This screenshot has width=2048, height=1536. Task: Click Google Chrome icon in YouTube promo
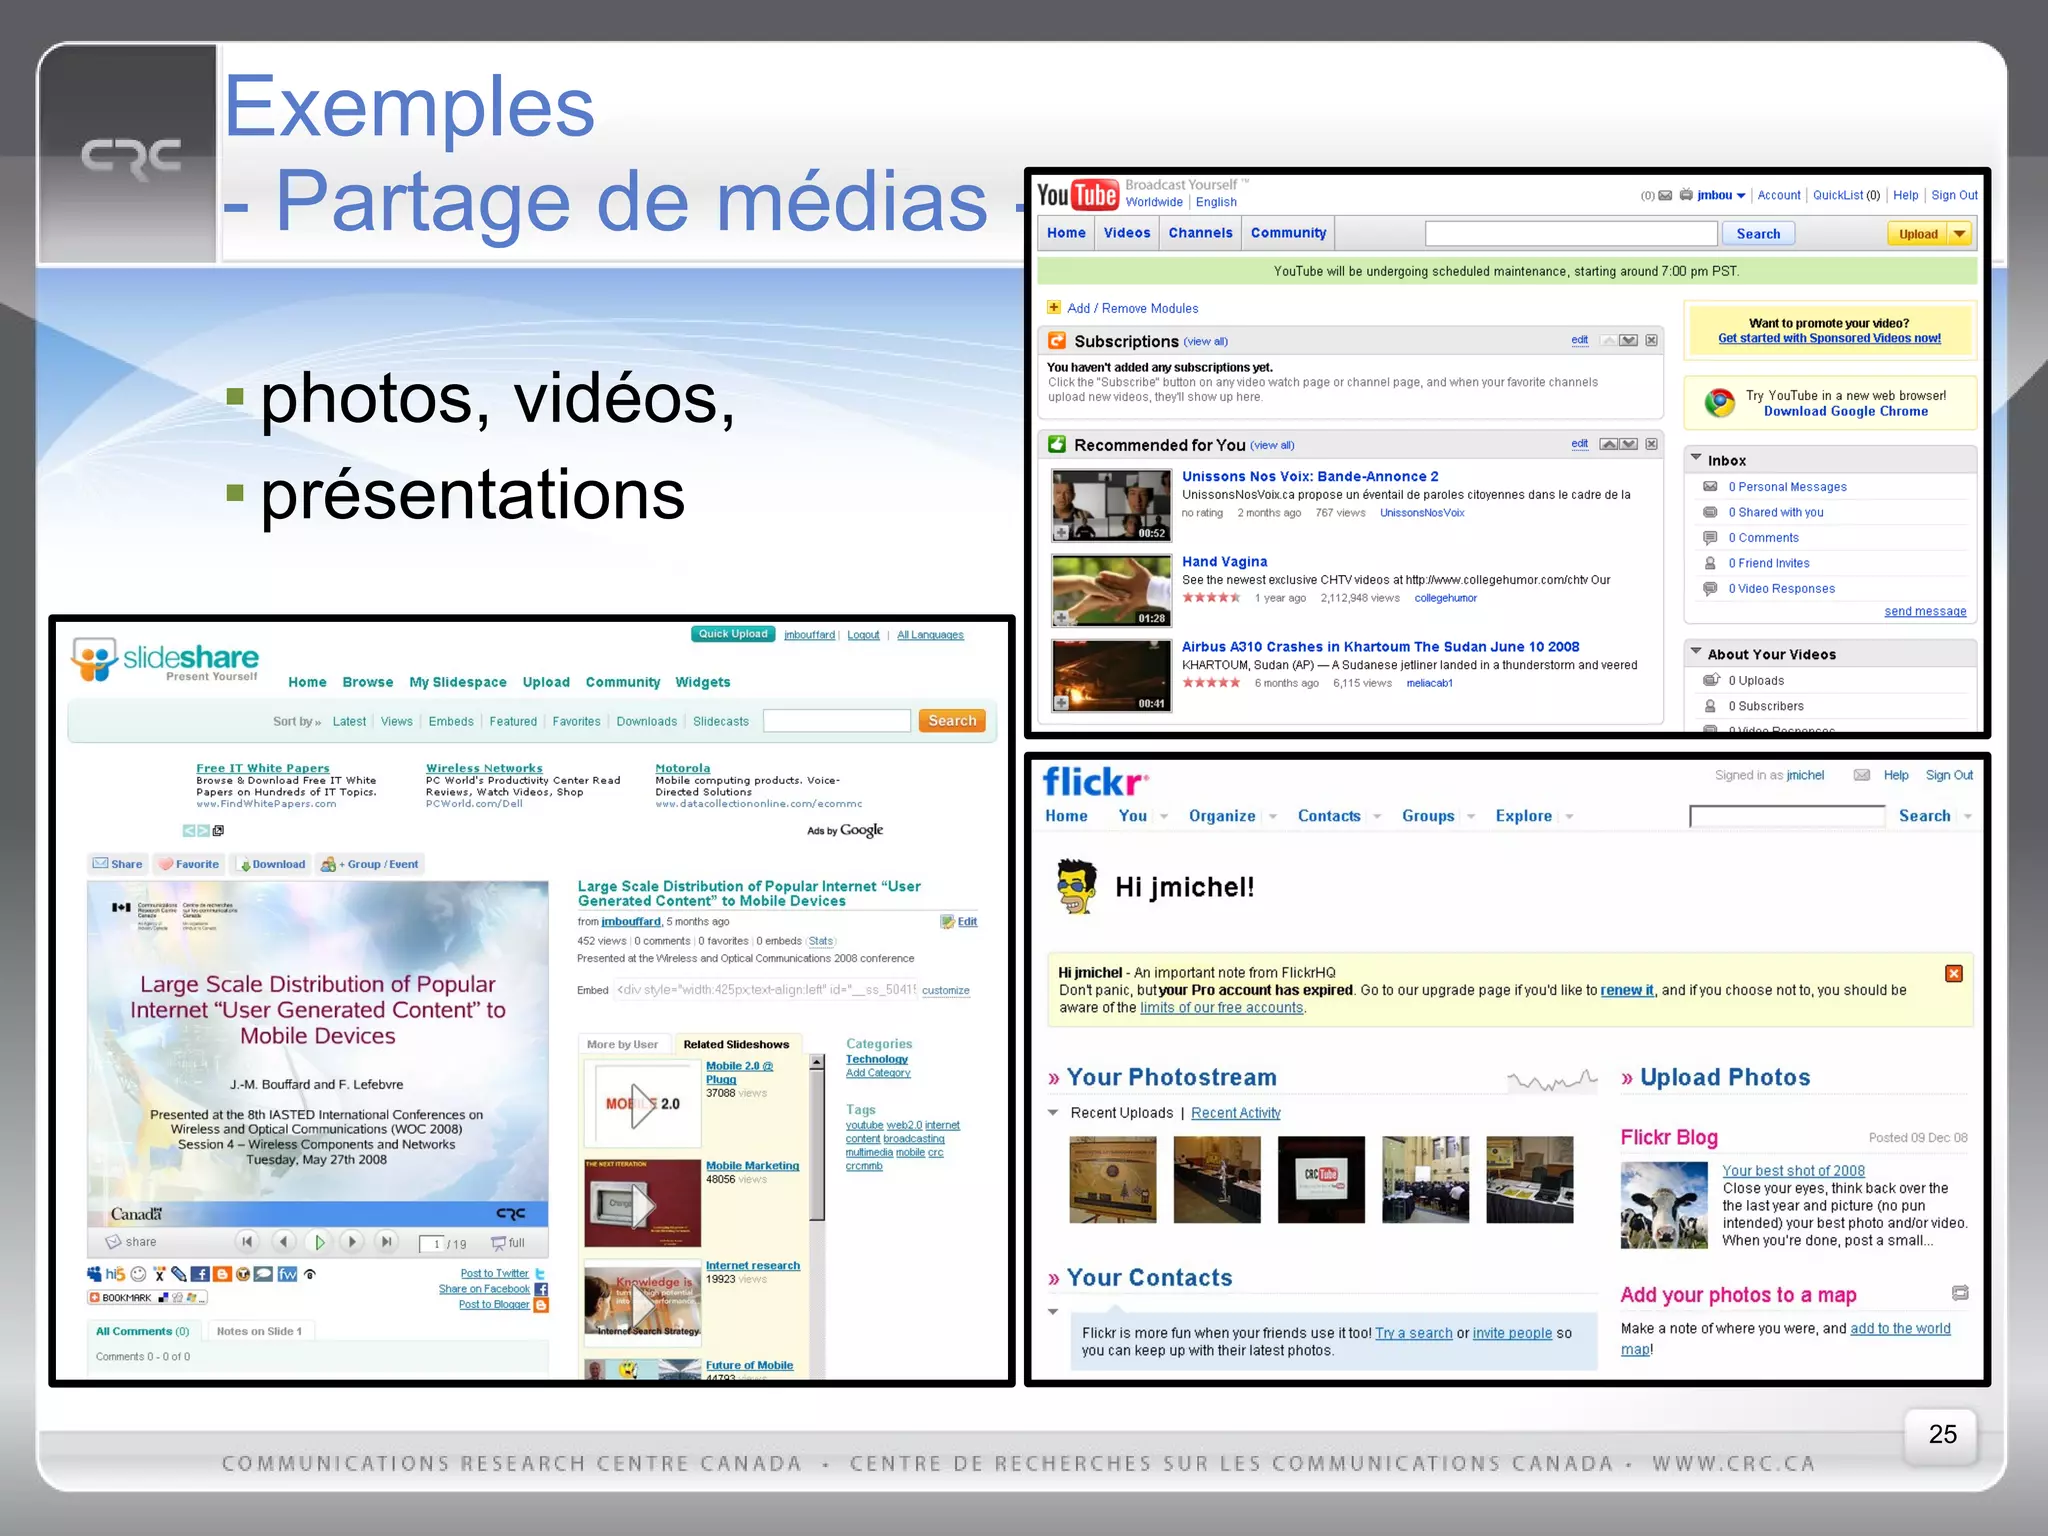pos(1719,403)
